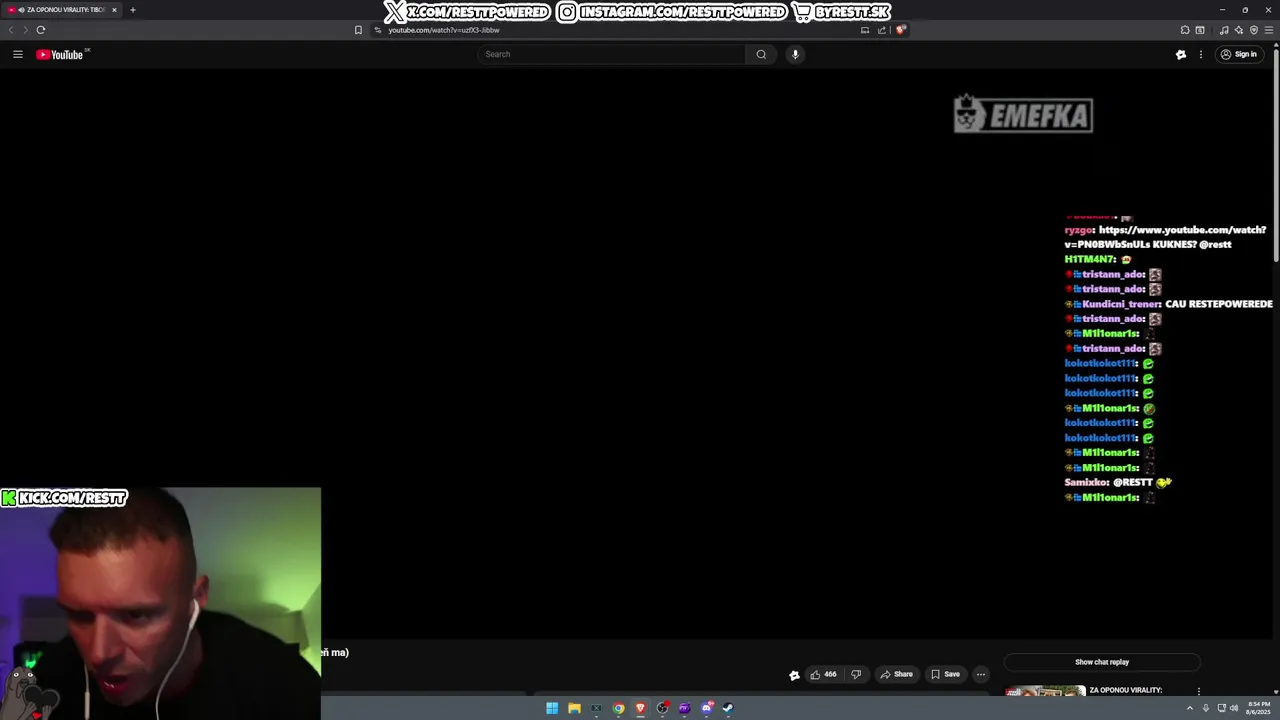Open more actions ellipsis under video
The image size is (1280, 720).
[981, 674]
